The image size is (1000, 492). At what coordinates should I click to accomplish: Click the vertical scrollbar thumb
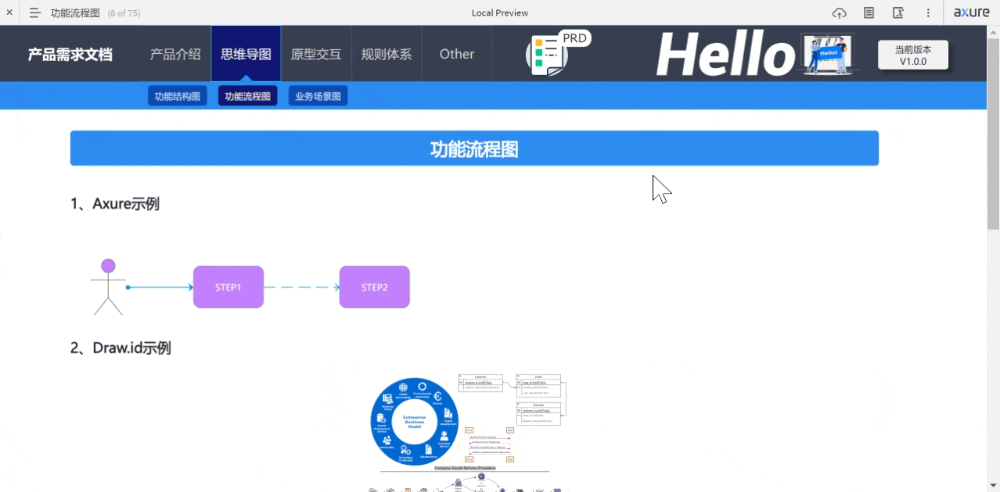click(x=992, y=130)
